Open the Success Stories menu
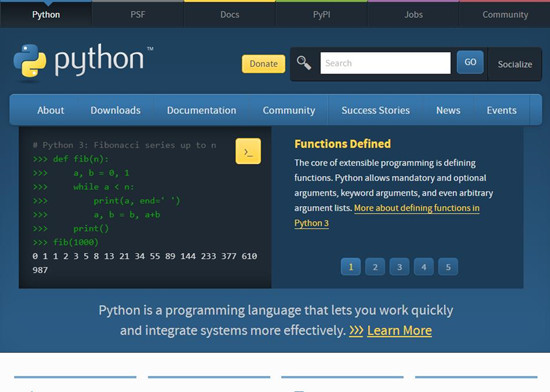The height and width of the screenshot is (392, 550). 376,110
